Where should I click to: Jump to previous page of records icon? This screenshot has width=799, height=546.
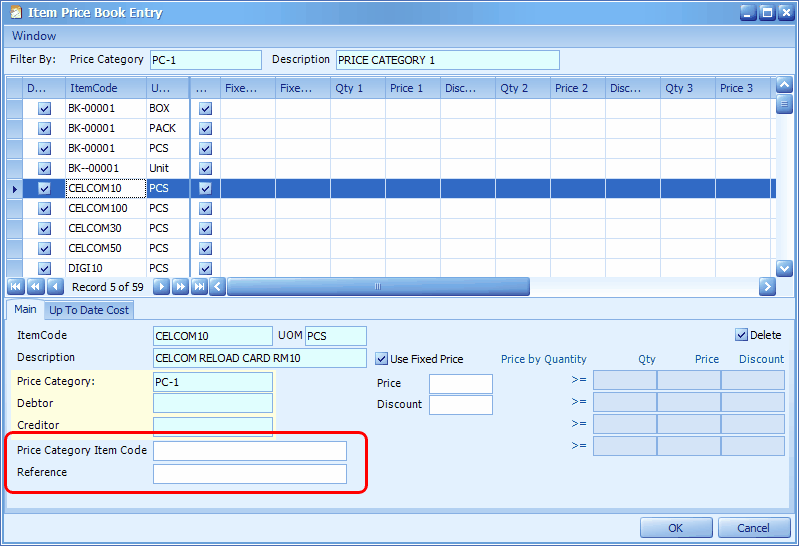click(x=36, y=287)
